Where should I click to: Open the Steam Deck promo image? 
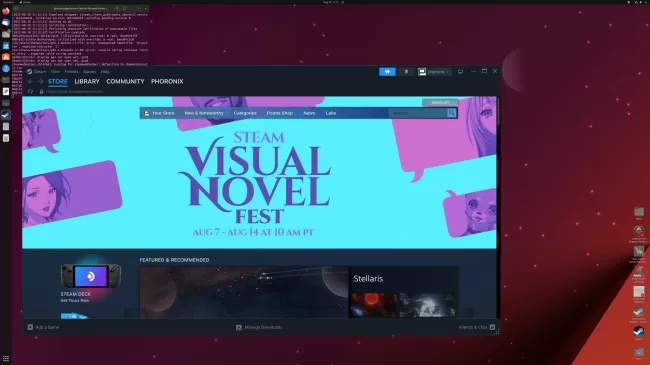[x=91, y=276]
